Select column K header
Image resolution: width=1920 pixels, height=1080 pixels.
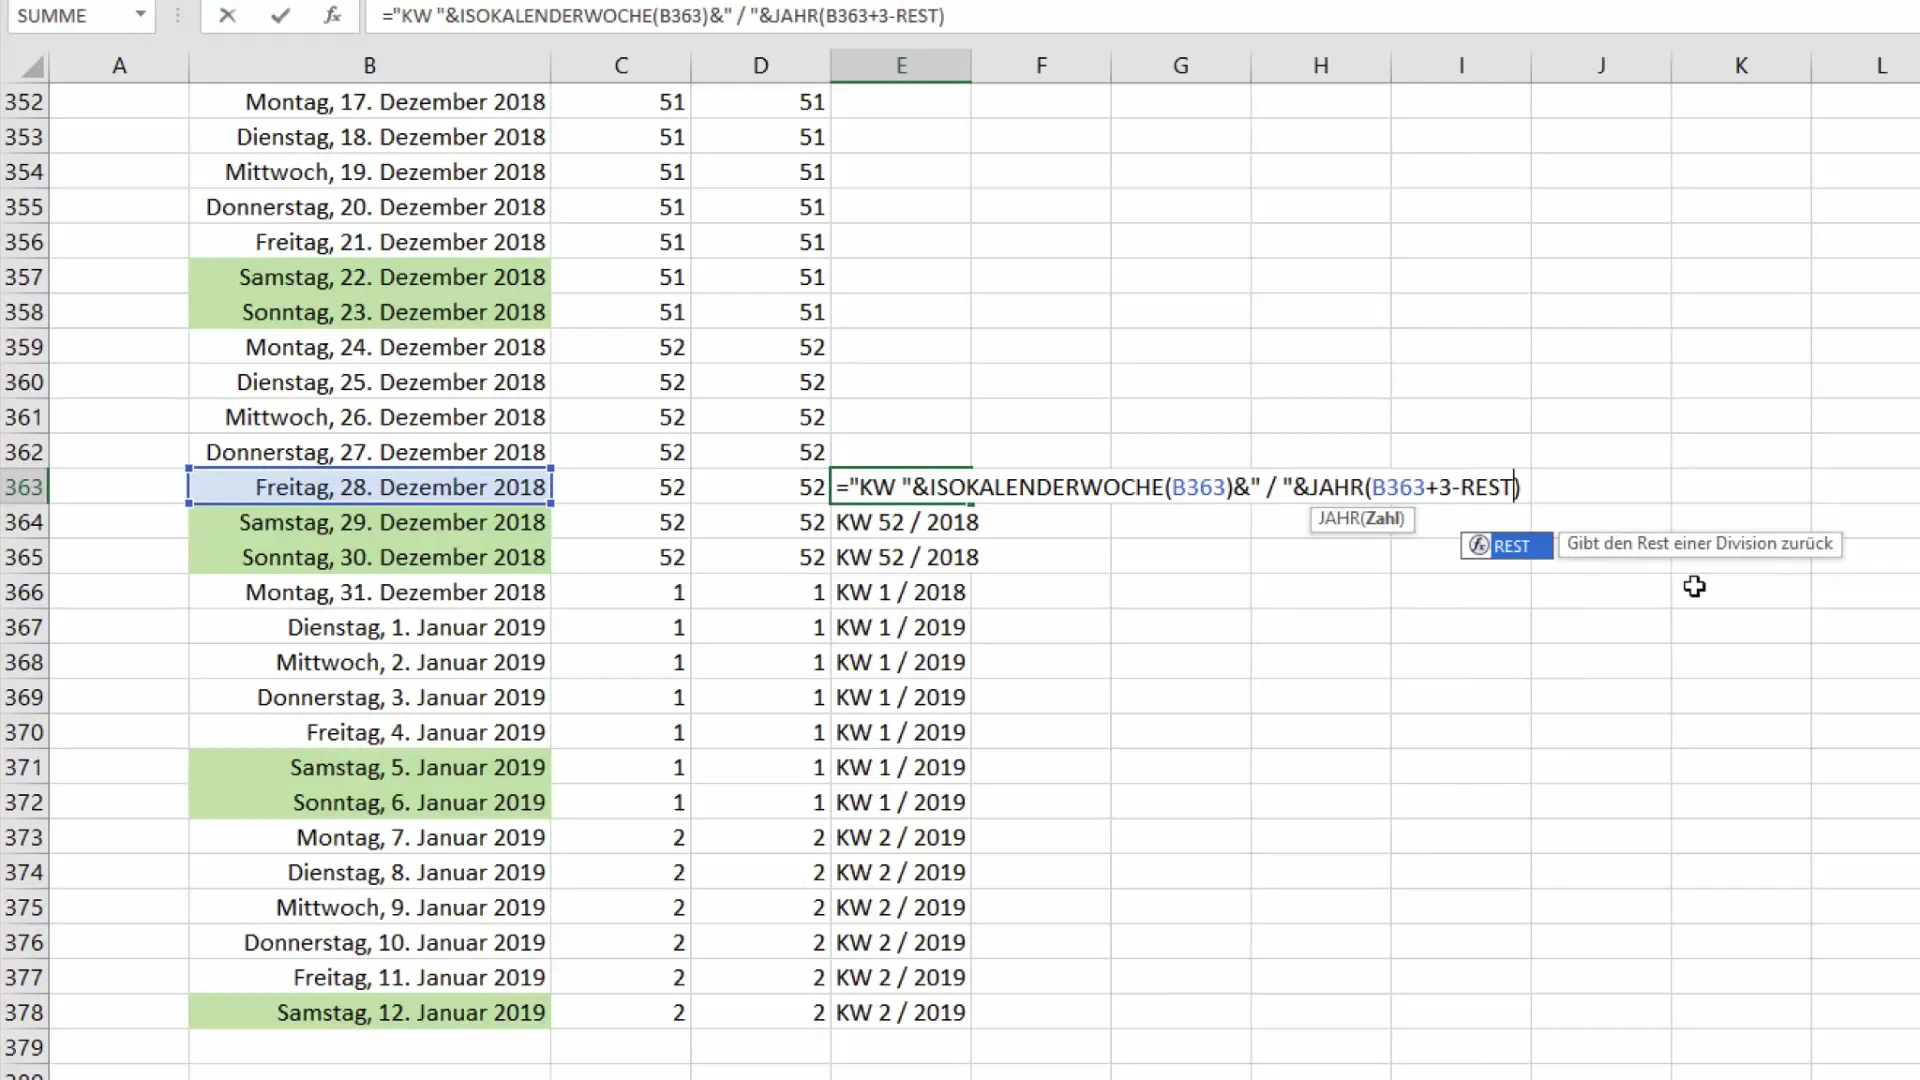(x=1741, y=66)
